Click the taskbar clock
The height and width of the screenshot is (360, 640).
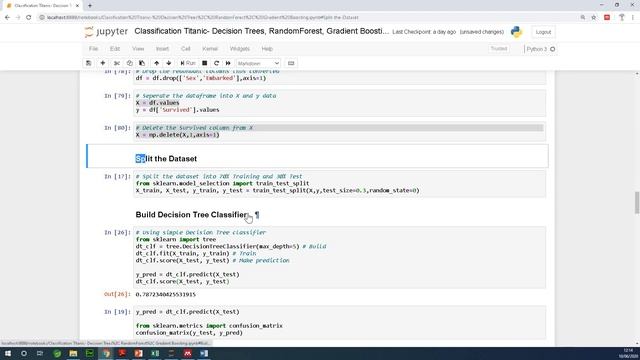628,353
